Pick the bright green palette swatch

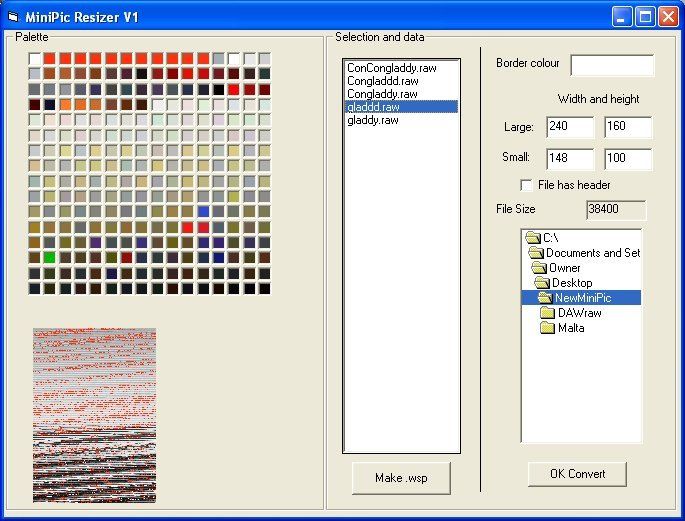(x=49, y=257)
